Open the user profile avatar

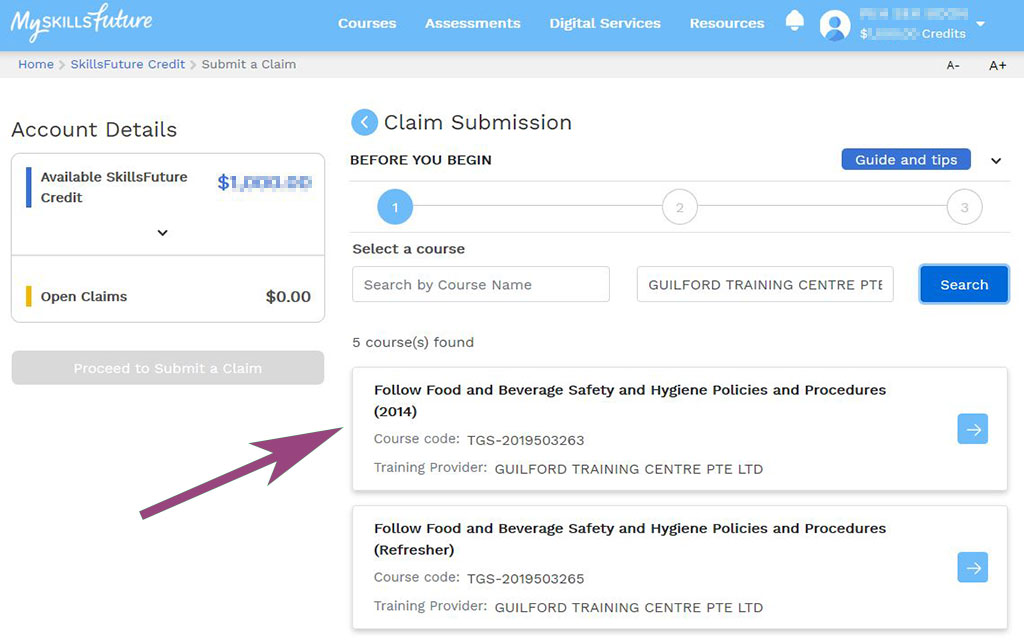835,25
